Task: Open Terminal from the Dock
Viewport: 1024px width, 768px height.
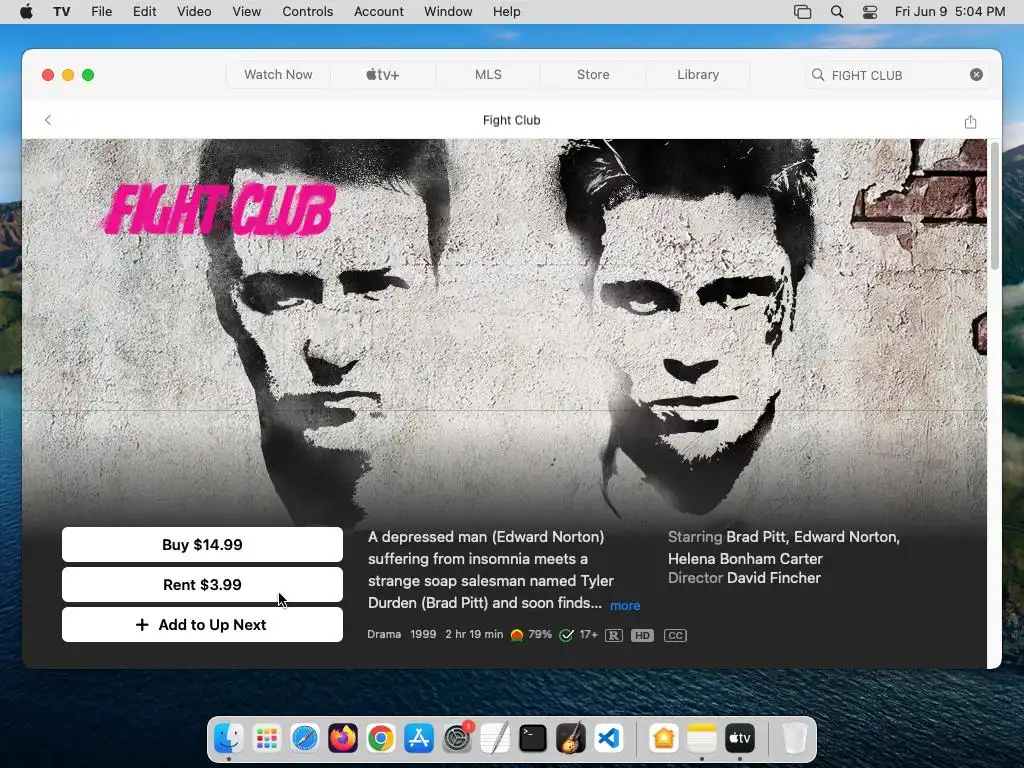Action: point(533,739)
